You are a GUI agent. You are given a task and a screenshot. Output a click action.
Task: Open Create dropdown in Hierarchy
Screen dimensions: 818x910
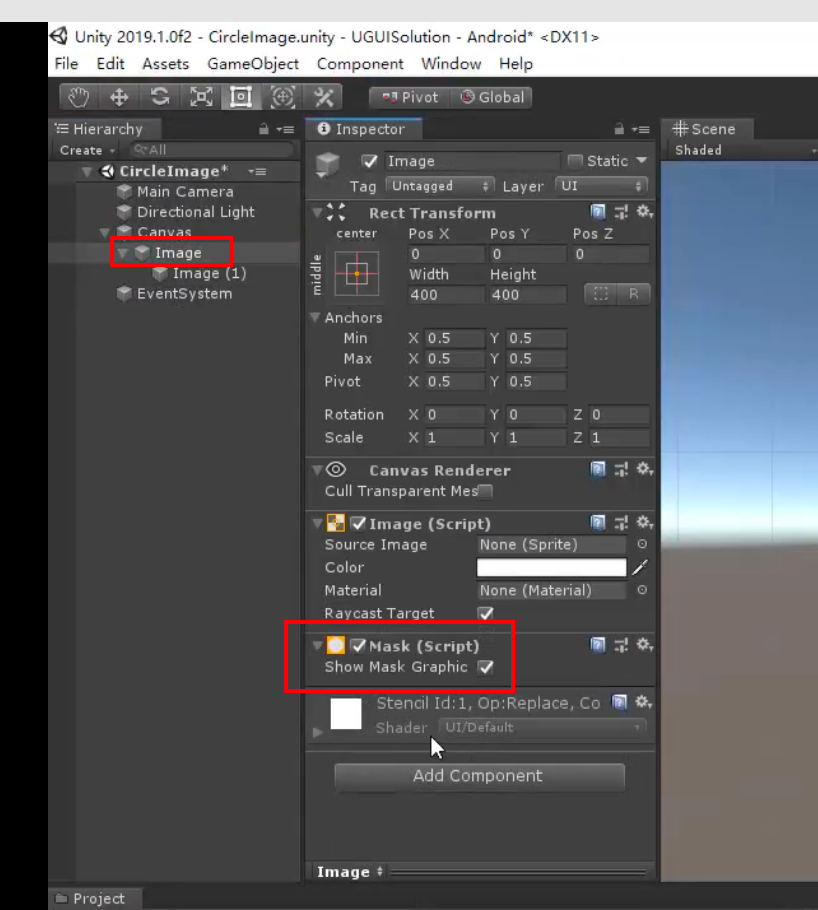coord(87,150)
